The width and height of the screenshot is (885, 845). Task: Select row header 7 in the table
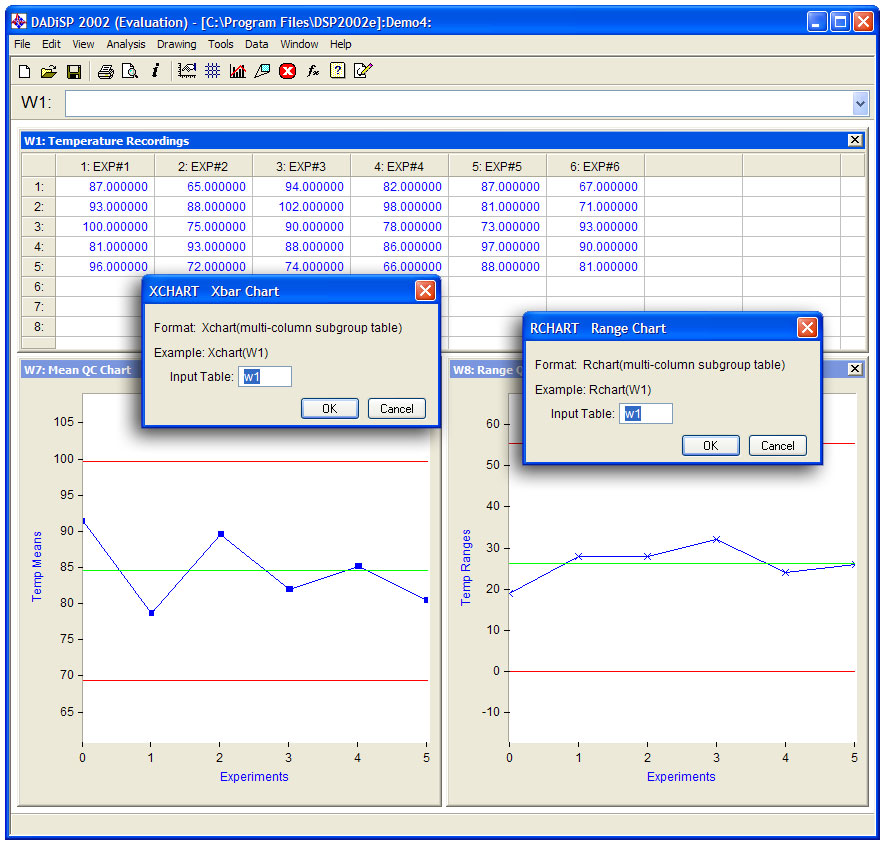click(x=38, y=307)
